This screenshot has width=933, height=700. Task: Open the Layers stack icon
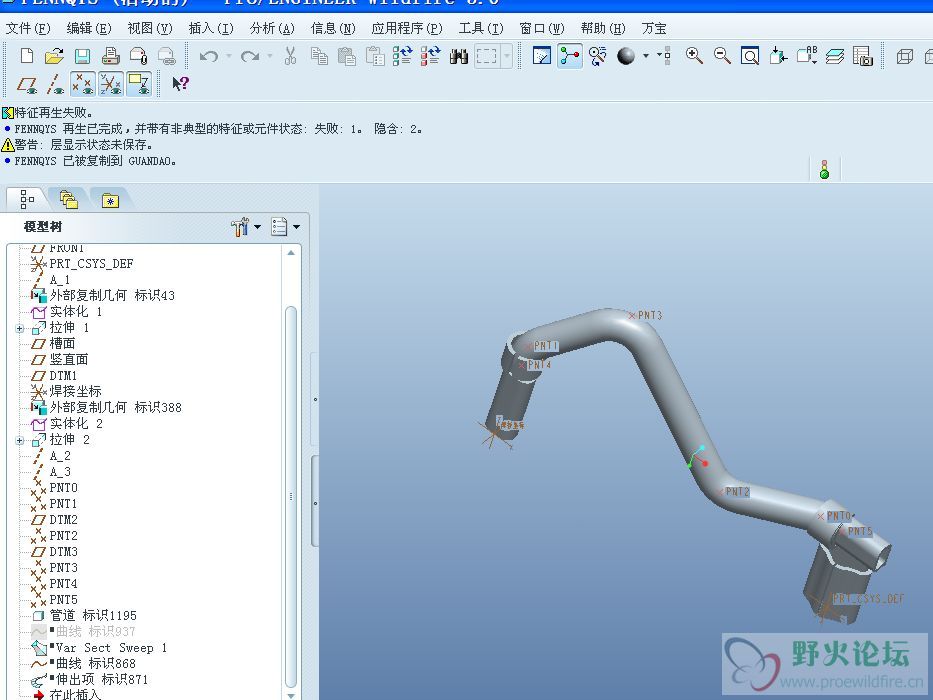pos(835,56)
